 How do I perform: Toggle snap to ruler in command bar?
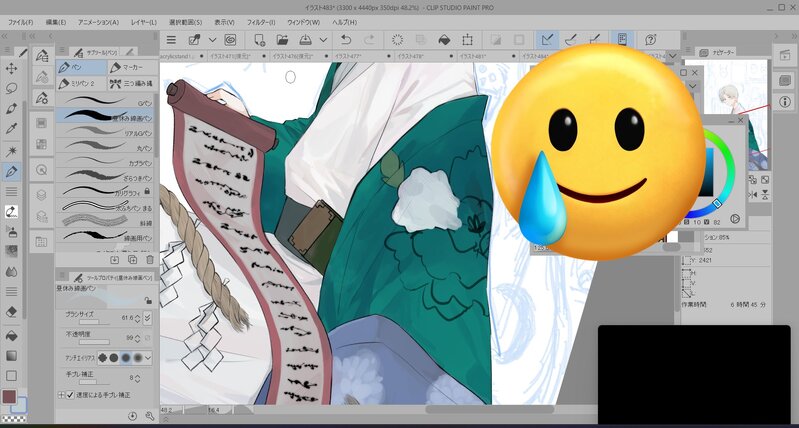[x=547, y=40]
